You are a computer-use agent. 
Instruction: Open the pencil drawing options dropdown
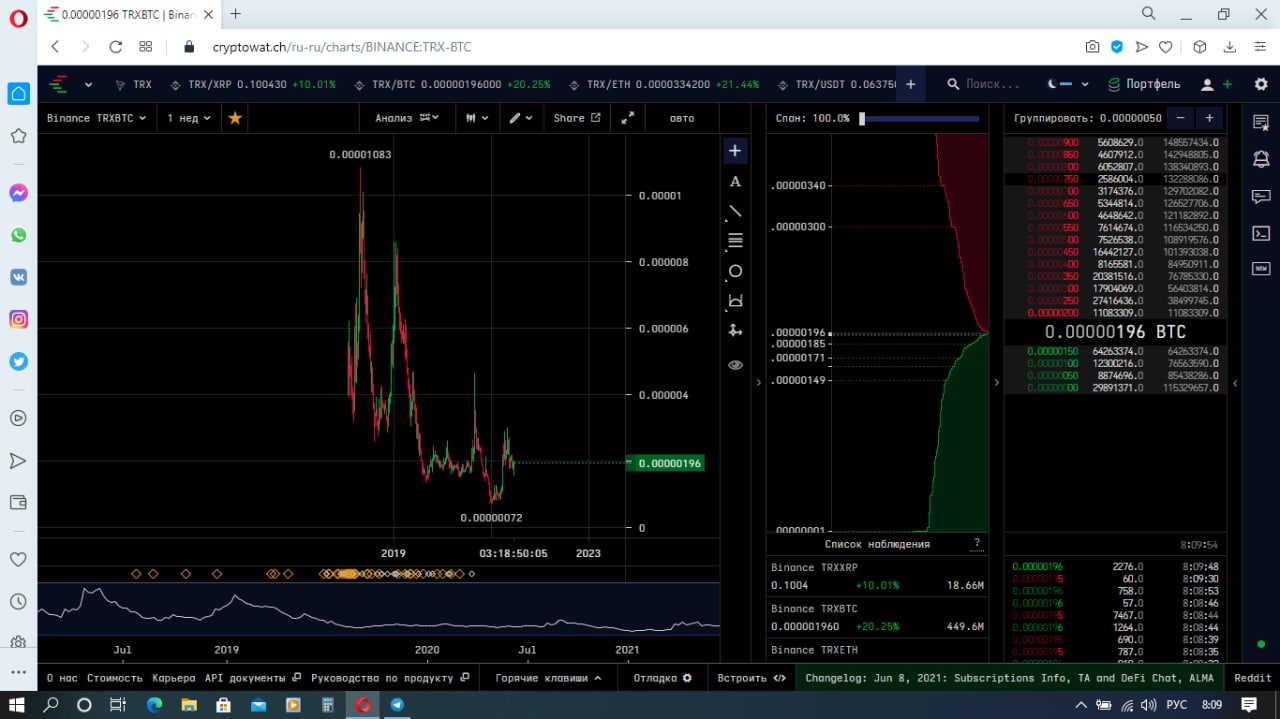point(520,118)
